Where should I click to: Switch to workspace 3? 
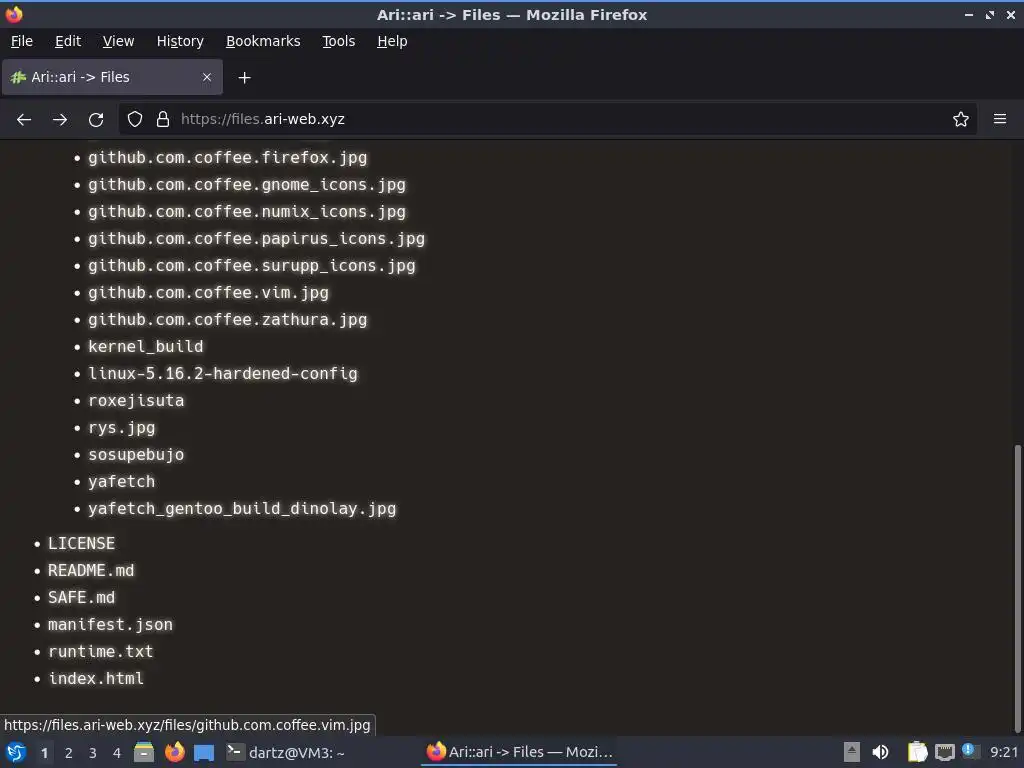[x=93, y=753]
